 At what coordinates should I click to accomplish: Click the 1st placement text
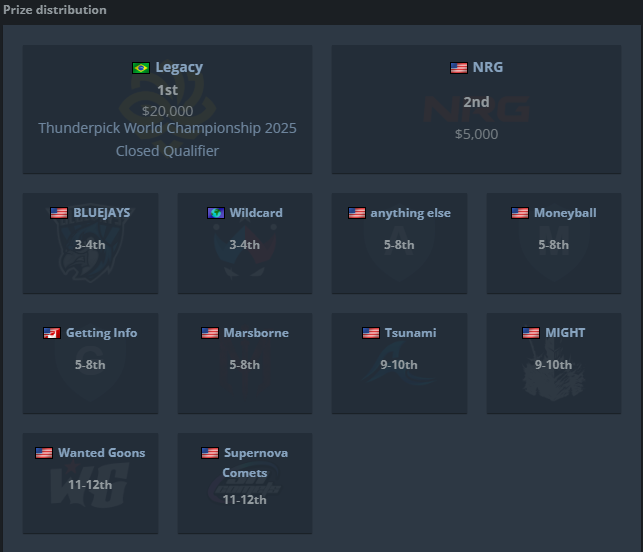tap(167, 90)
